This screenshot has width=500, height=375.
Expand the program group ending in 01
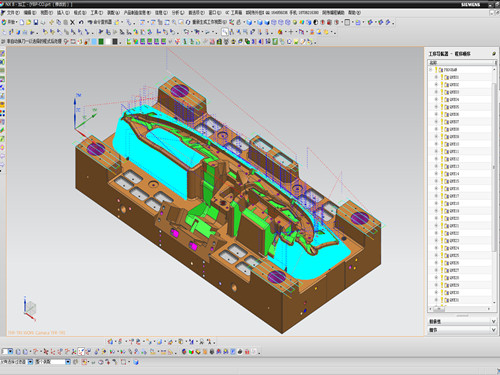point(436,77)
